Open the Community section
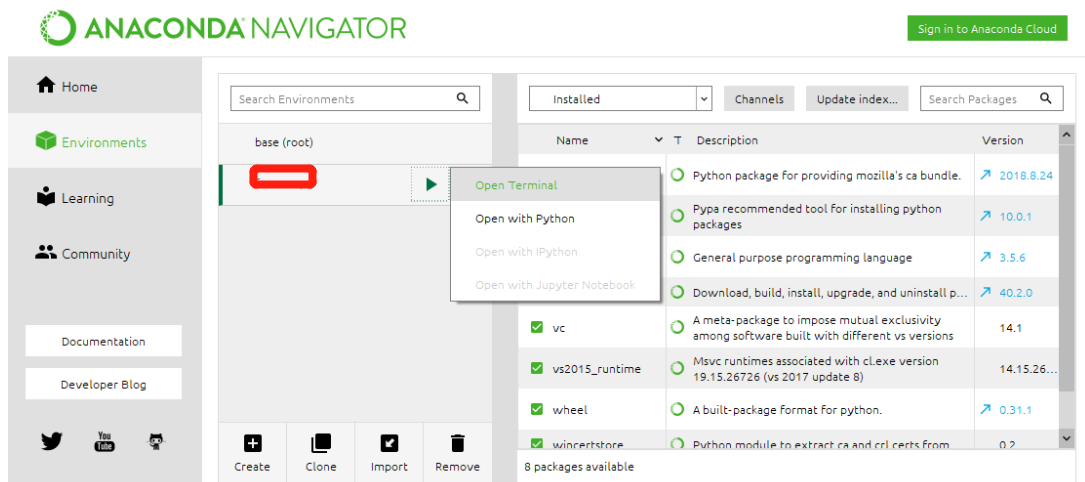This screenshot has width=1085, height=482. point(104,254)
